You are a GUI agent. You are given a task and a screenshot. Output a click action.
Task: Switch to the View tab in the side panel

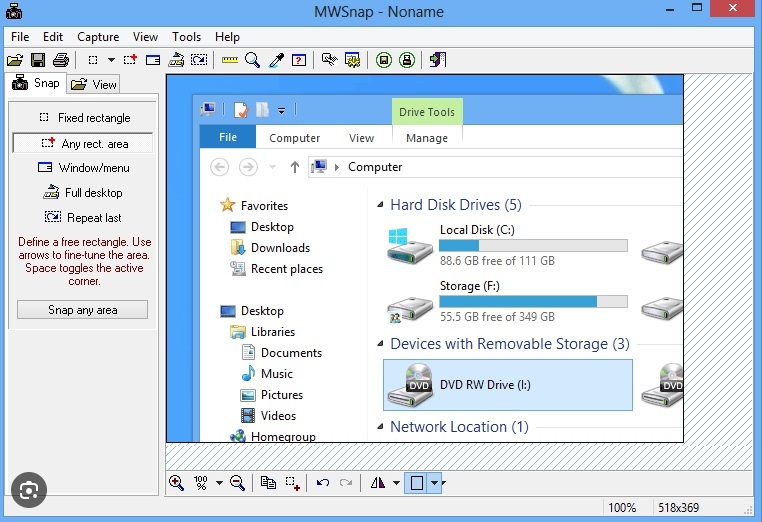tap(94, 85)
